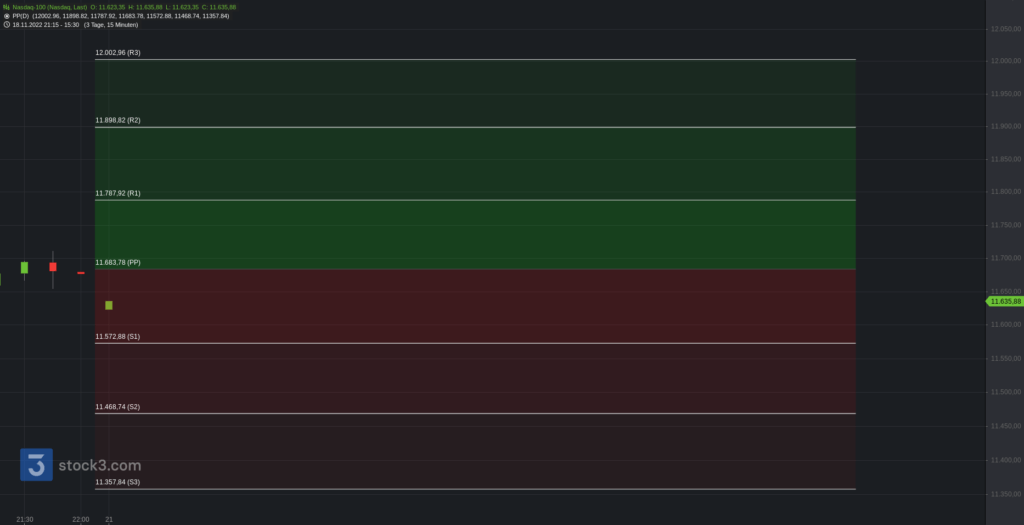Click the candlestick icon beside Nasdaq-100
1024x525 pixels.
pos(7,7)
